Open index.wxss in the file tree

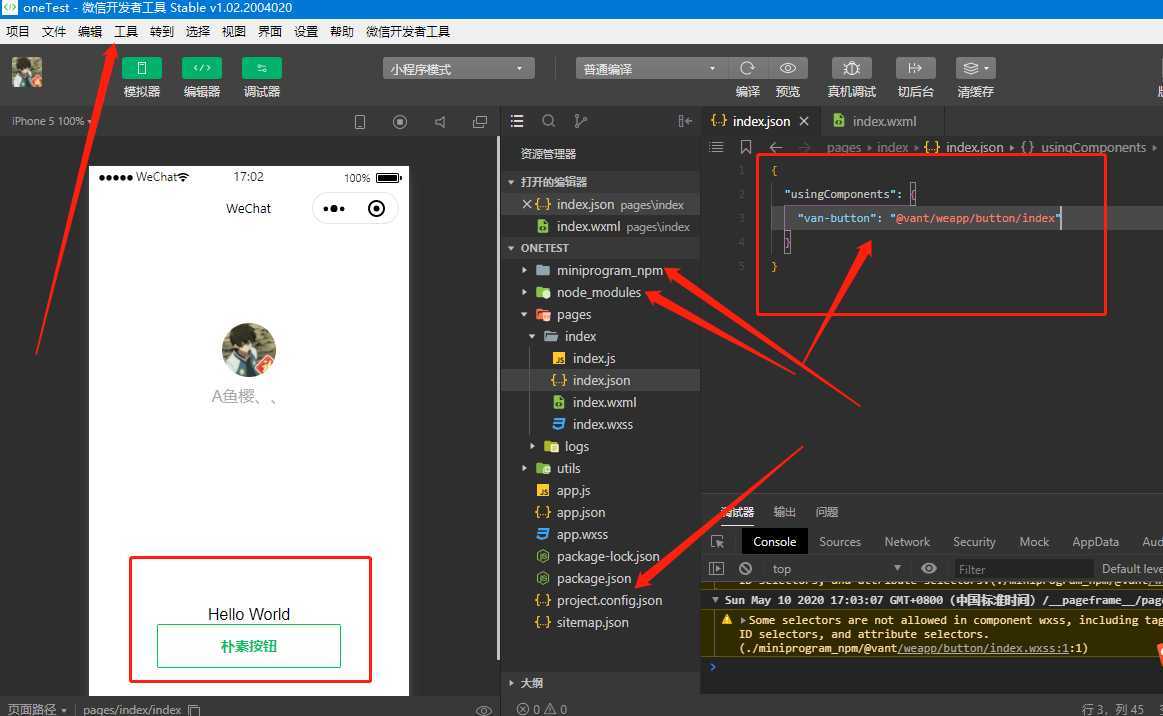point(601,424)
